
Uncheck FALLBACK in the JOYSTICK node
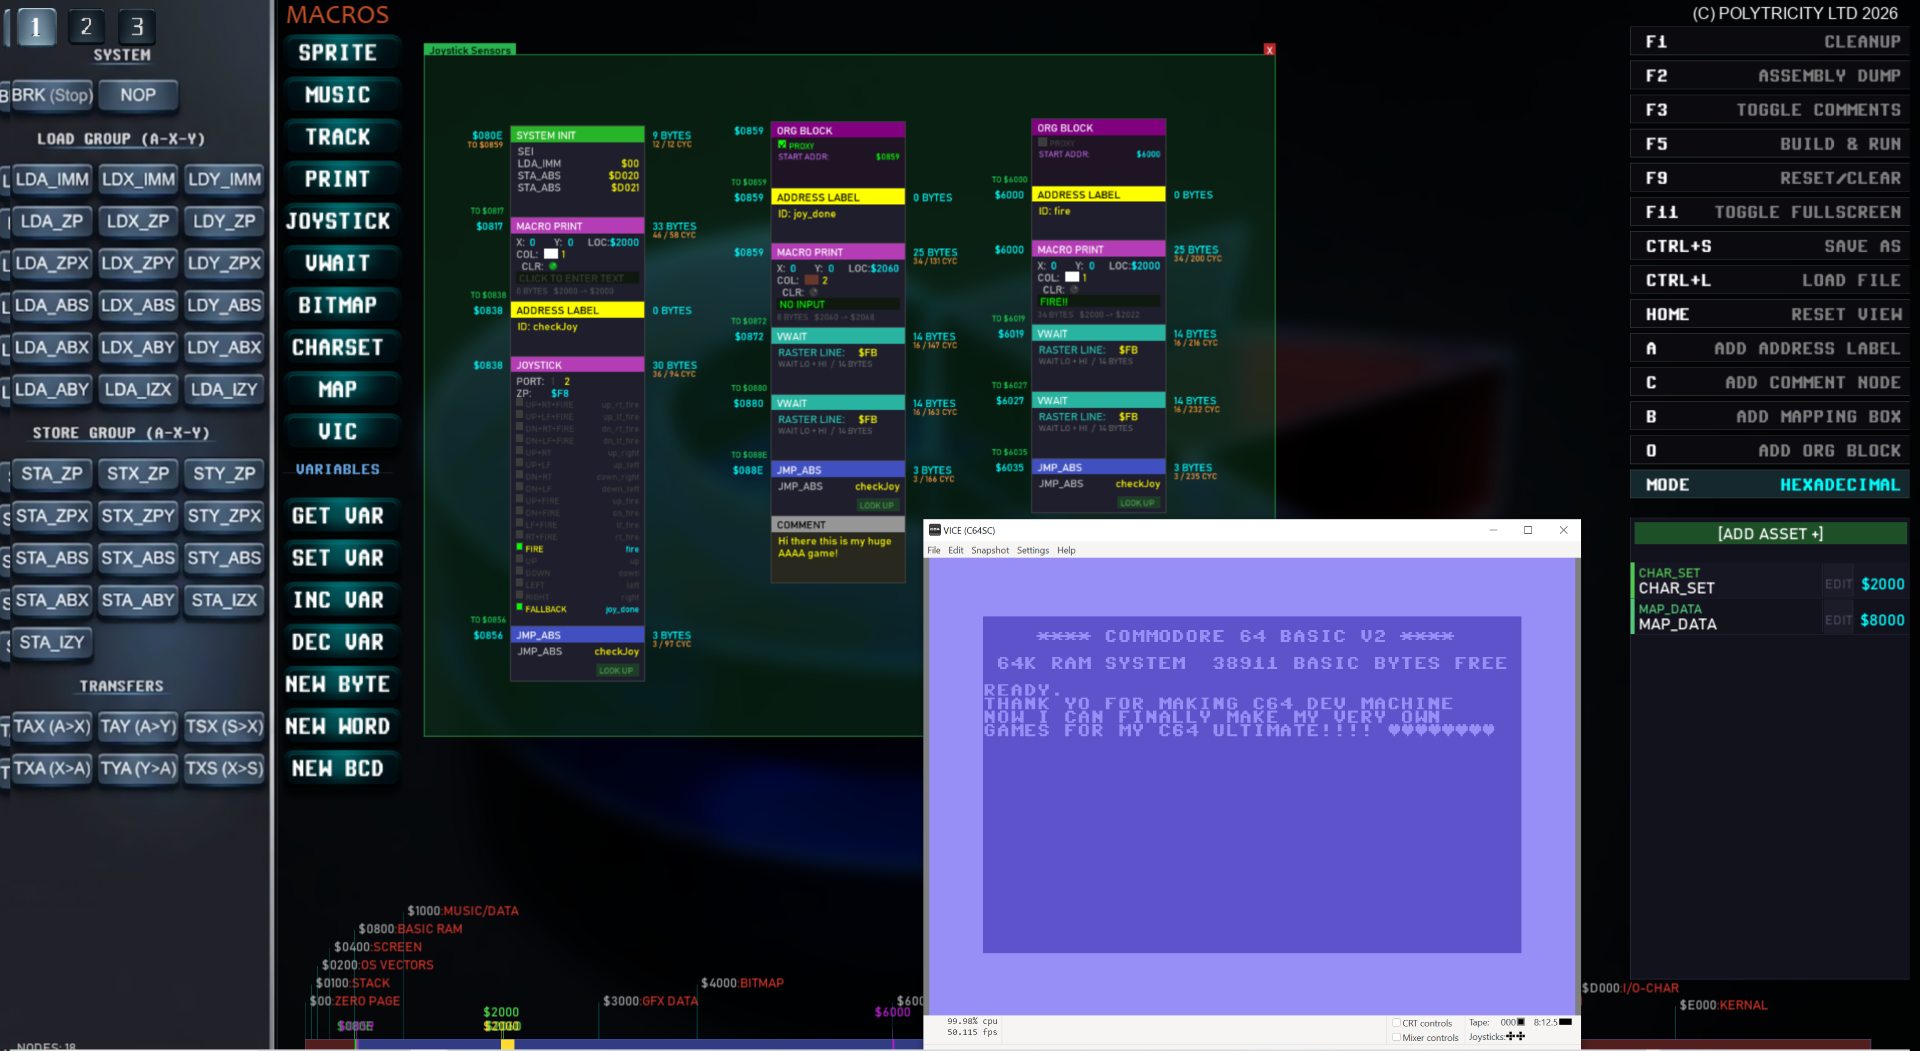tap(519, 608)
